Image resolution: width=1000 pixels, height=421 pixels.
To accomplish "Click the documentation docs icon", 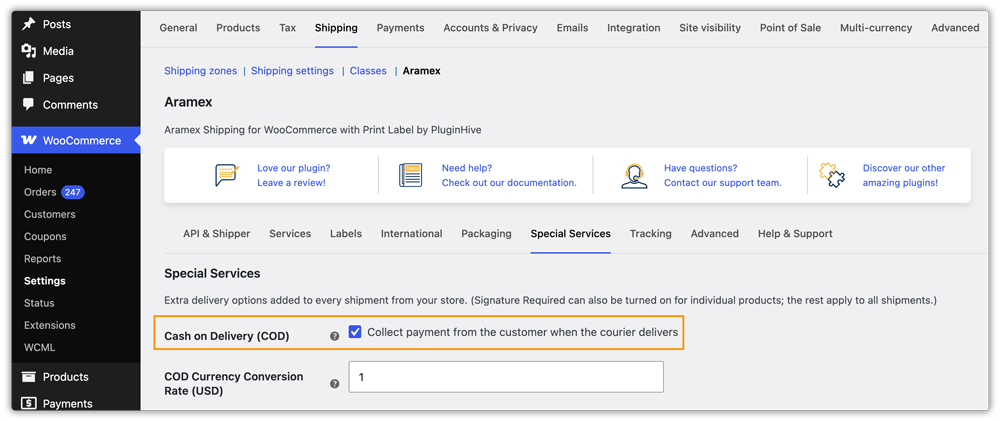I will (x=411, y=175).
